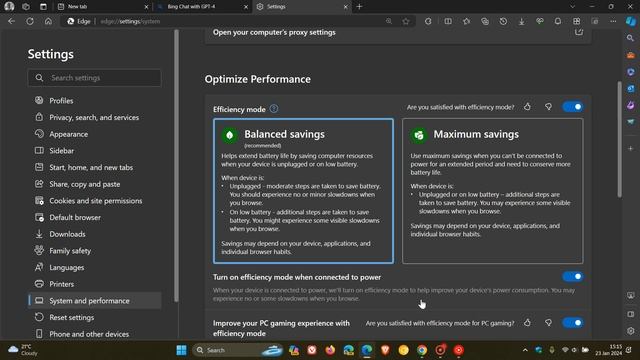
Task: Open the sidebar search icon
Action: click(x=630, y=38)
